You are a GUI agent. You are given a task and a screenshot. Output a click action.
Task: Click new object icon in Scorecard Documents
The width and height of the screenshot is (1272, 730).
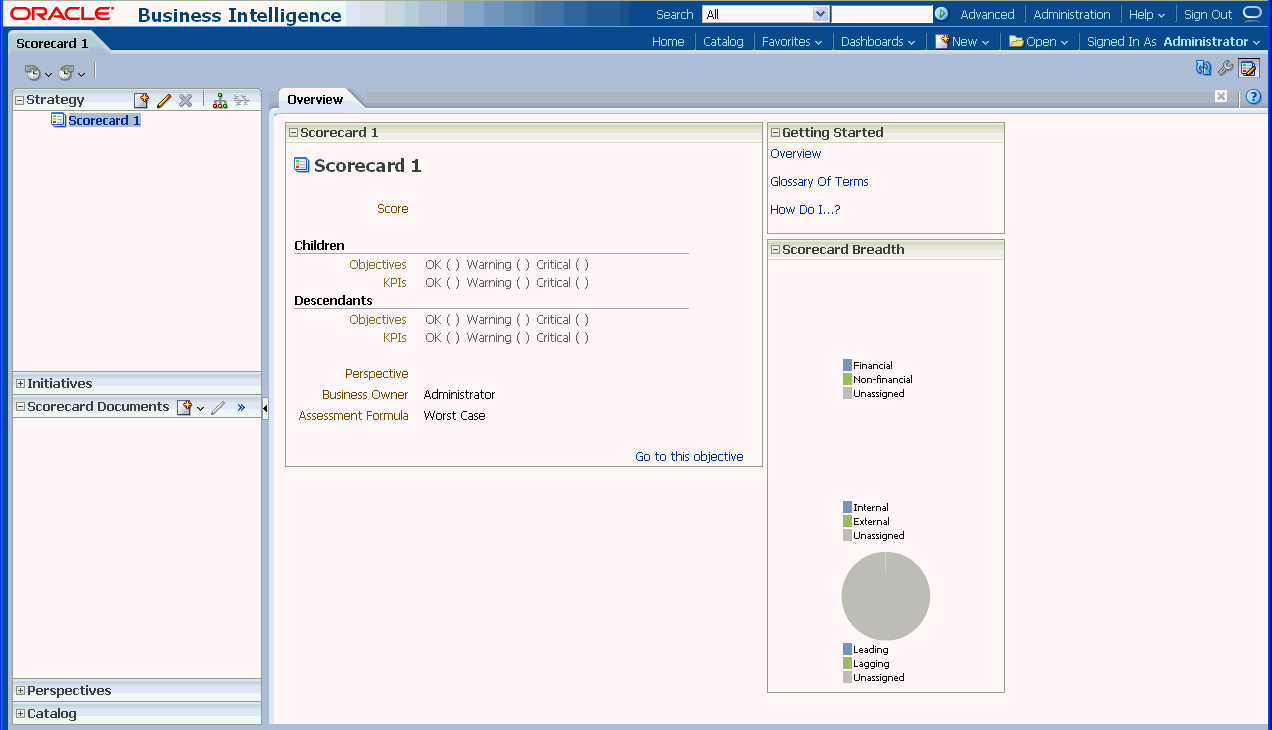[x=184, y=407]
